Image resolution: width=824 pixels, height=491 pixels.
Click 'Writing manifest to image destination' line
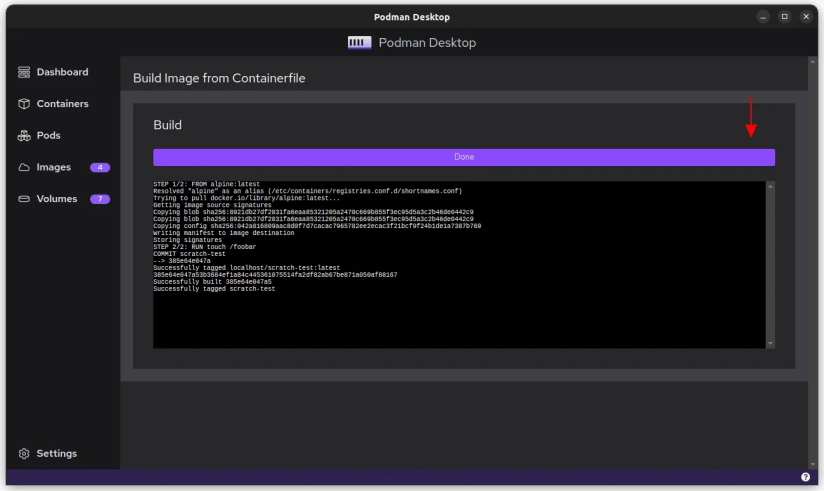pos(224,233)
